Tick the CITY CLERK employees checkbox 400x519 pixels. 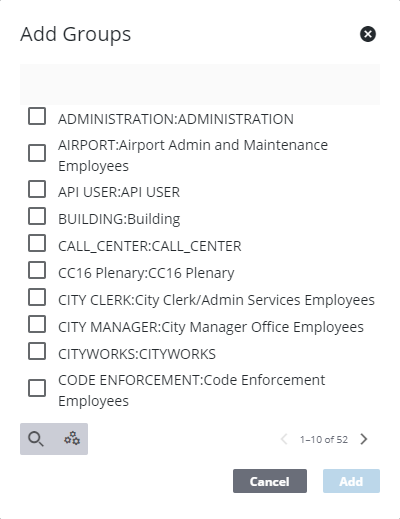coord(37,297)
